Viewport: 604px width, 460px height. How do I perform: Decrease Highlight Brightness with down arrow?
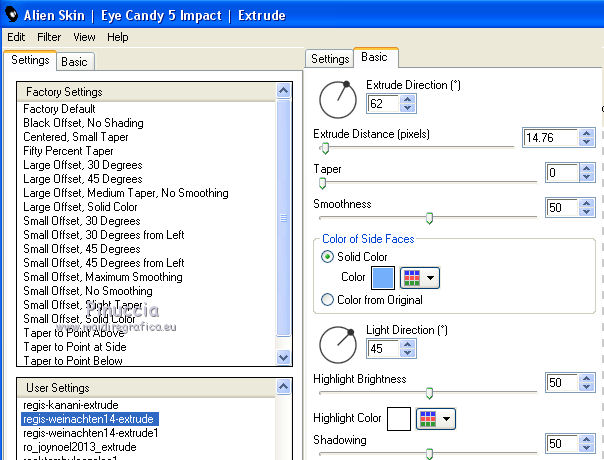(587, 387)
